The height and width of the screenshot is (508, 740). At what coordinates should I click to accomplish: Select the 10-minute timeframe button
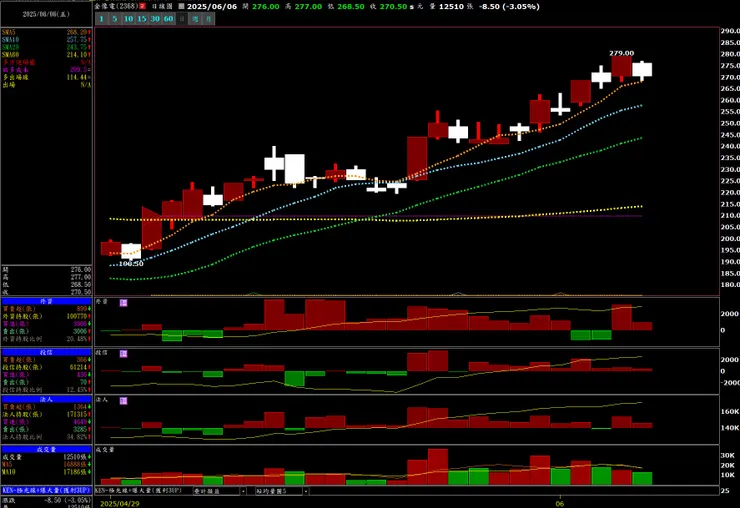[128, 19]
